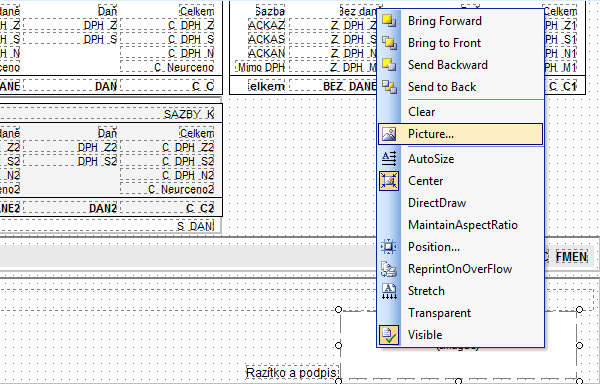Click the Picture icon in context menu
Image resolution: width=600 pixels, height=384 pixels.
(x=389, y=134)
